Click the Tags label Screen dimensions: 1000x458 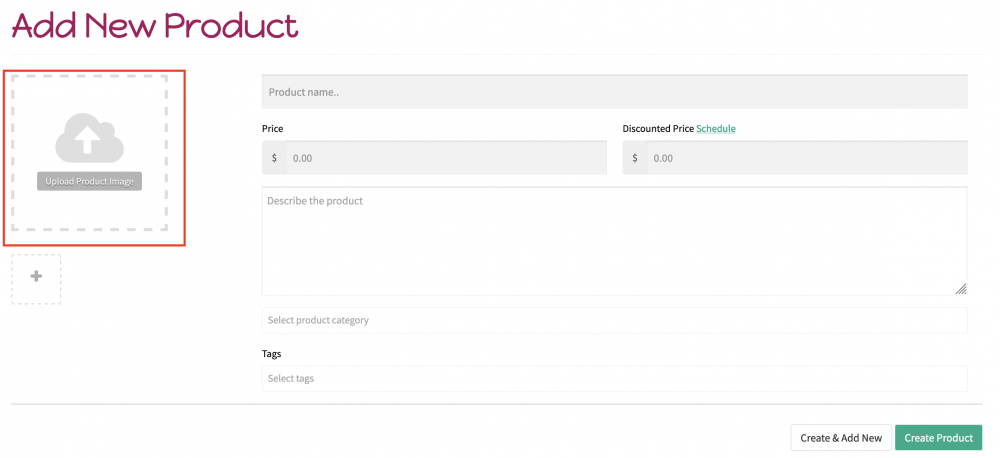point(272,353)
